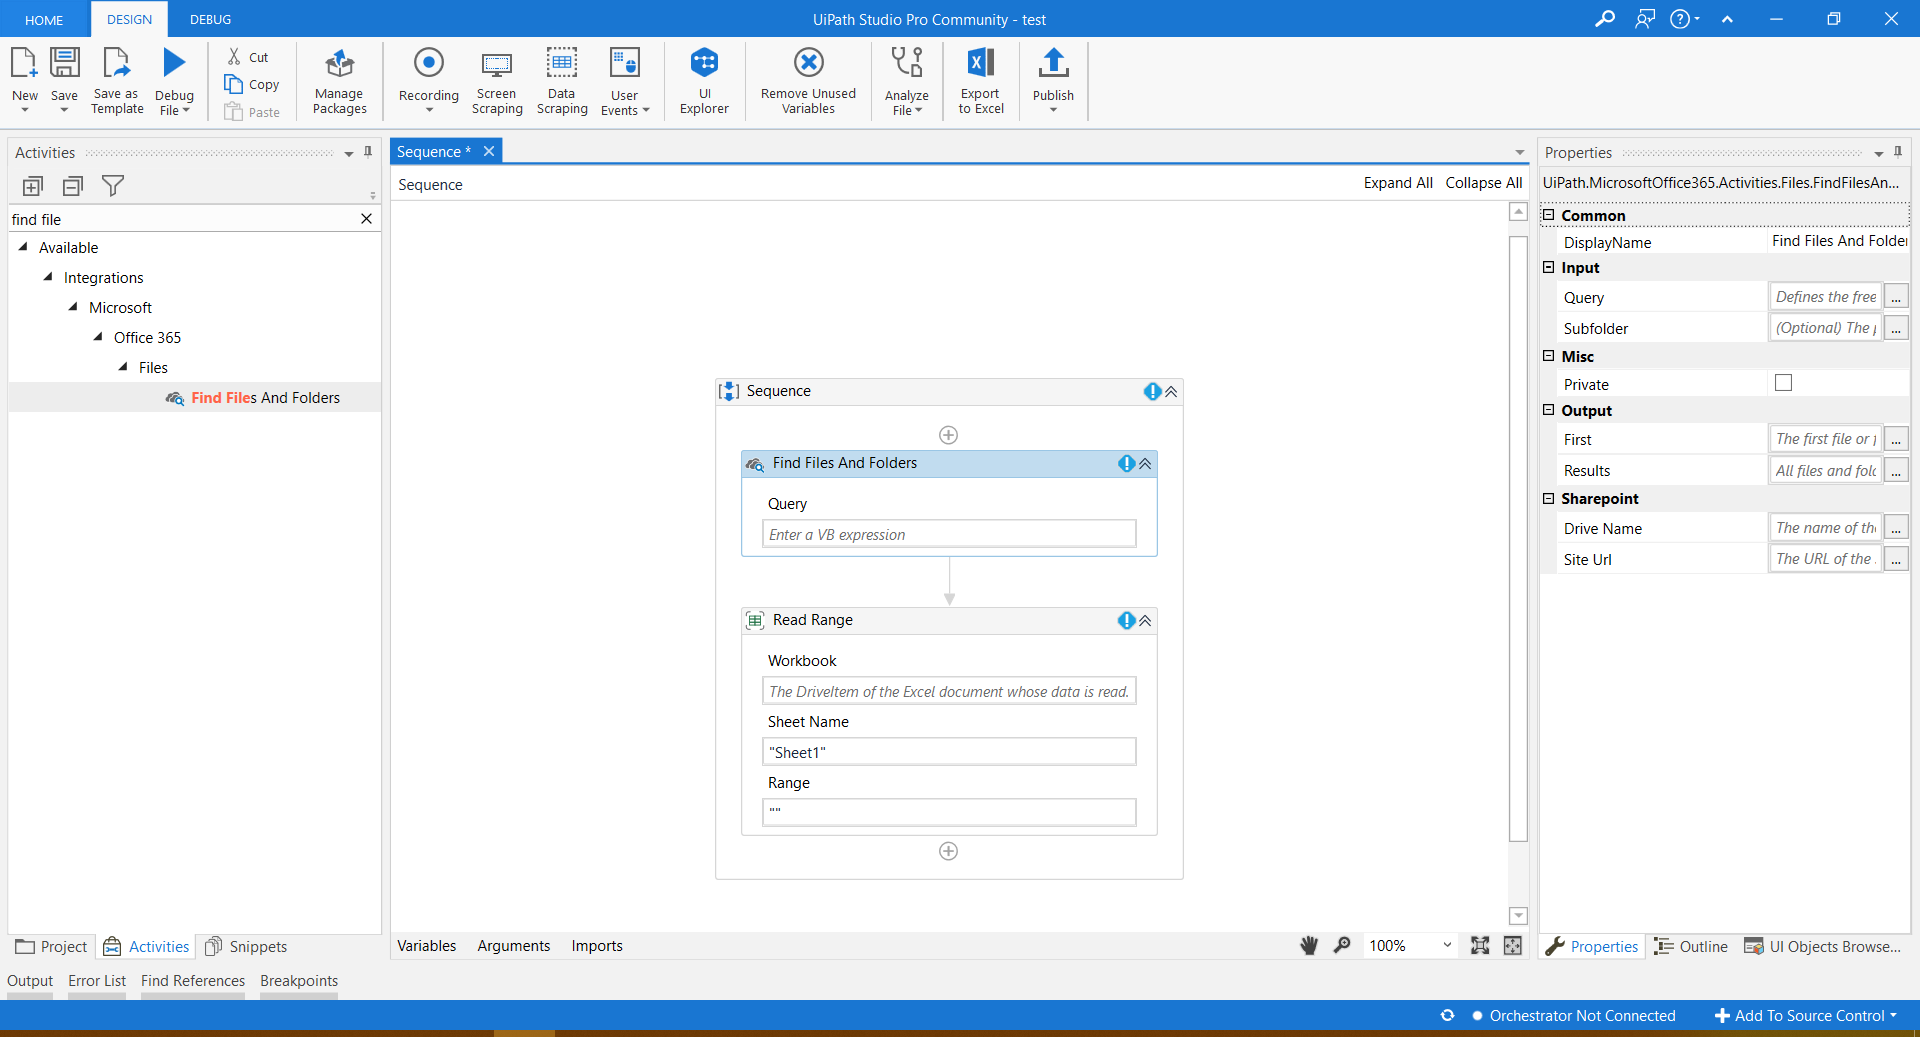Click the Sheet Name input field
Image resolution: width=1920 pixels, height=1037 pixels.
pyautogui.click(x=949, y=752)
